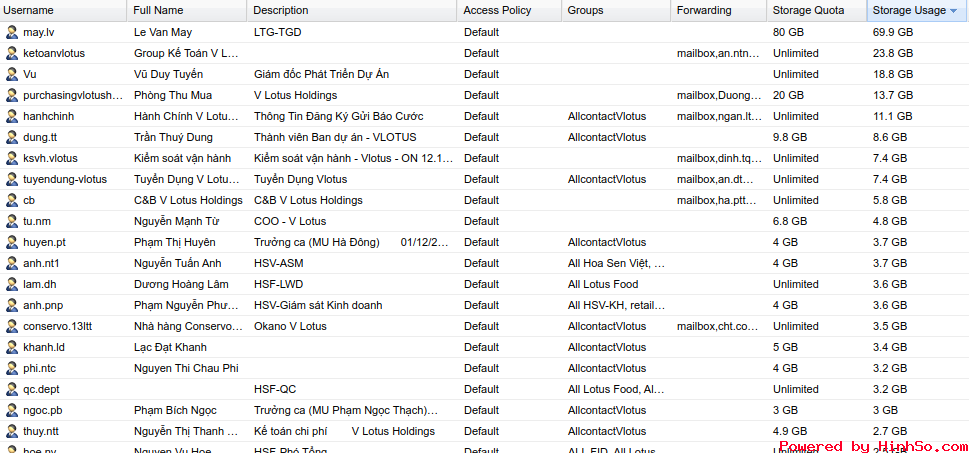
Task: Click the user icon for tu.nm
Action: pos(11,221)
